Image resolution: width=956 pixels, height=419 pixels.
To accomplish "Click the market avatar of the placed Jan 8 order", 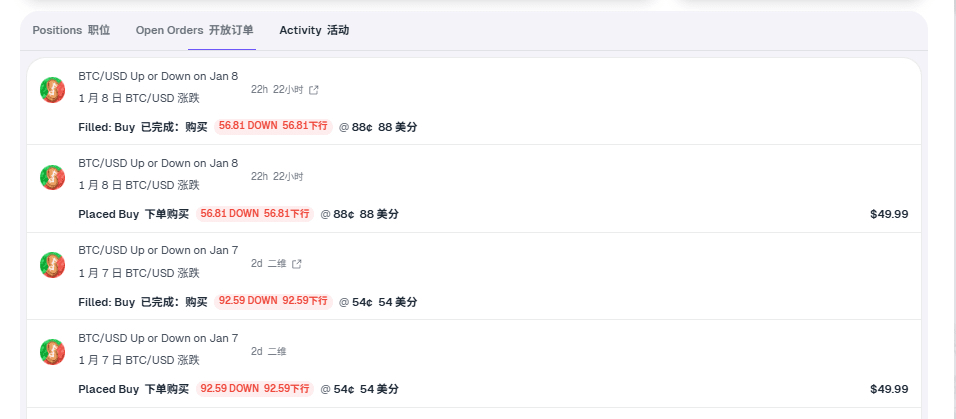I will point(52,178).
